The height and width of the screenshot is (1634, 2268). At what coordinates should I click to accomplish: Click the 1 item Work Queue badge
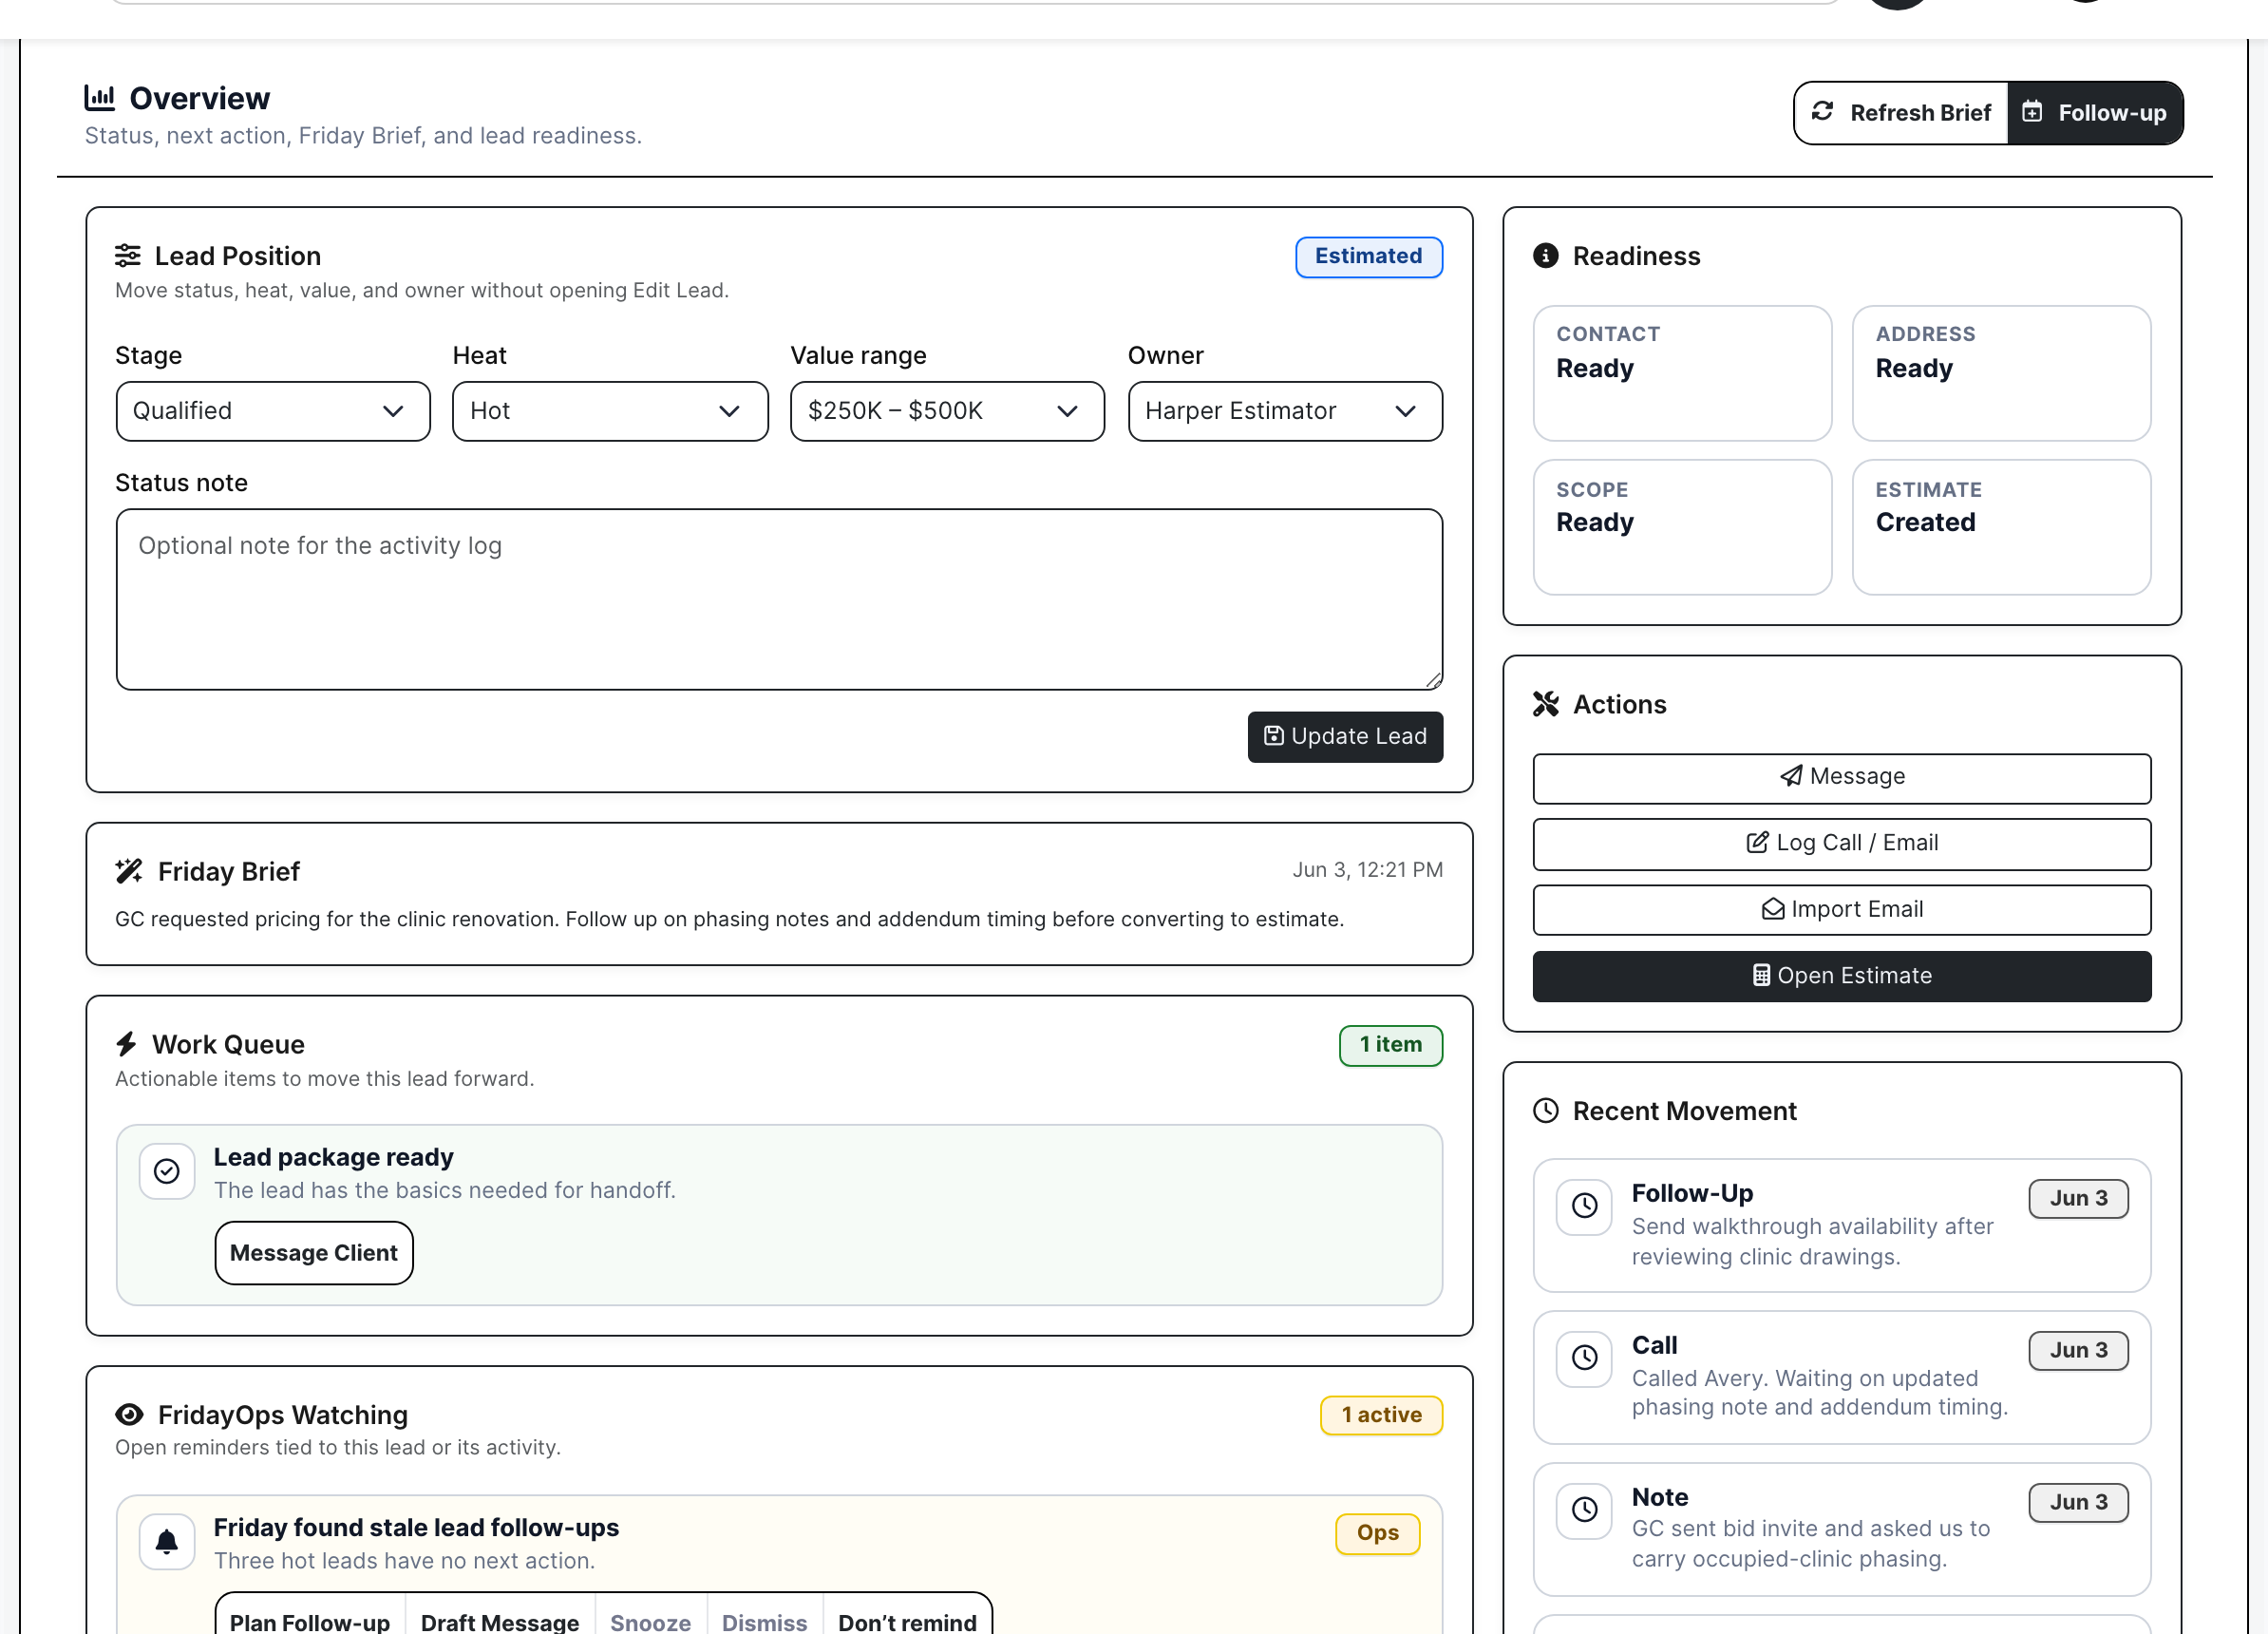[1390, 1045]
